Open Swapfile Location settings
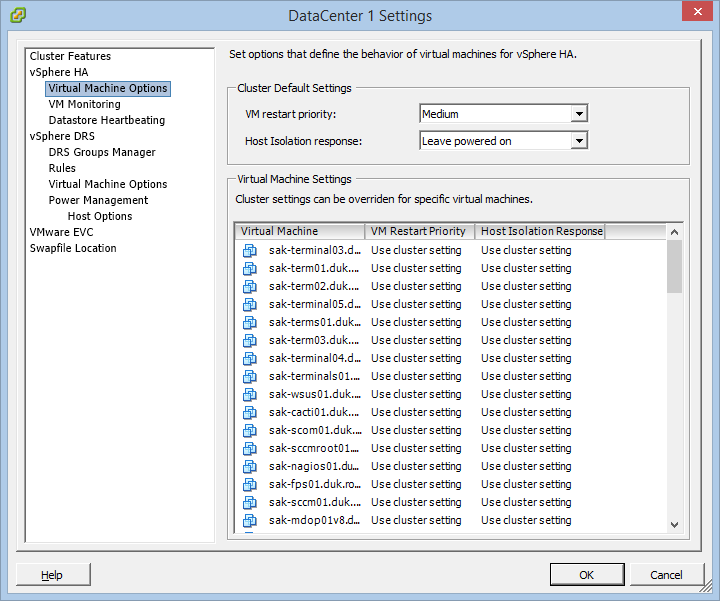Viewport: 720px width, 601px height. click(x=73, y=248)
